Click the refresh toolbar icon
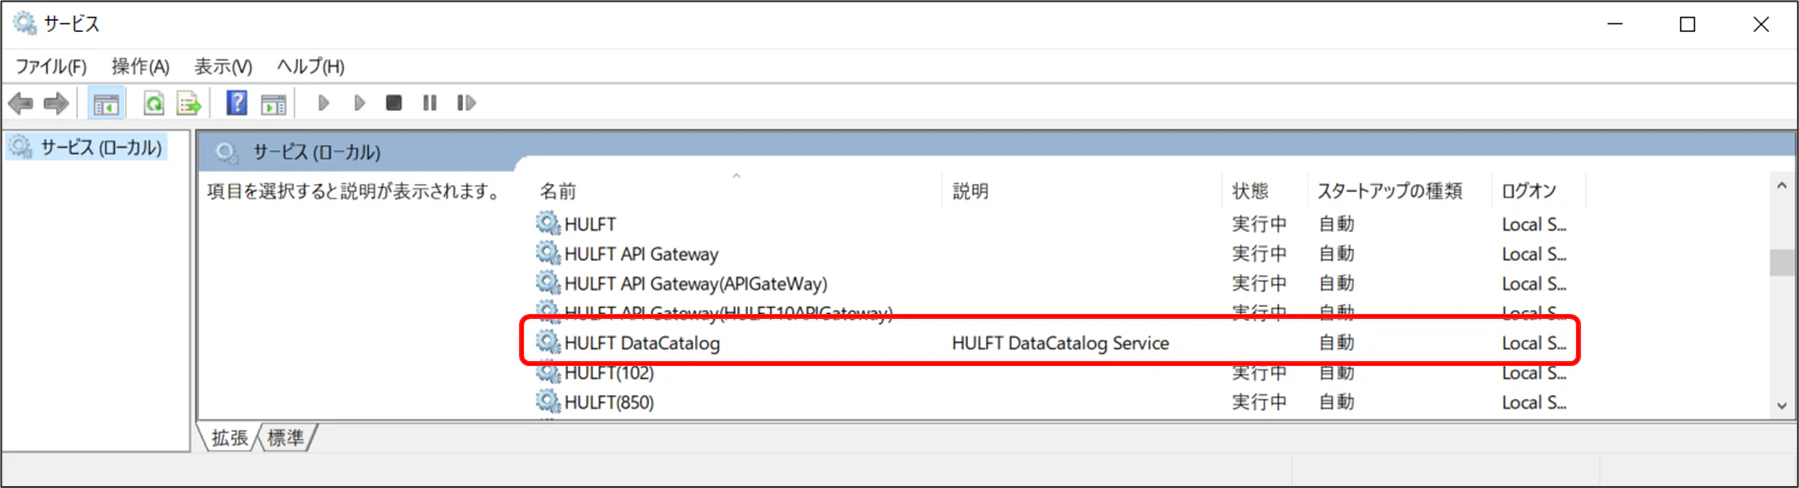1799x488 pixels. 153,103
